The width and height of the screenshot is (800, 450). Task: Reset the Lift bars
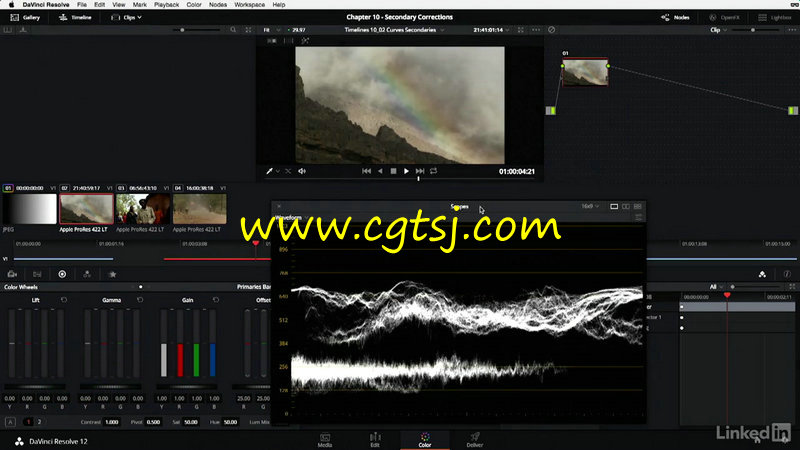coord(64,300)
